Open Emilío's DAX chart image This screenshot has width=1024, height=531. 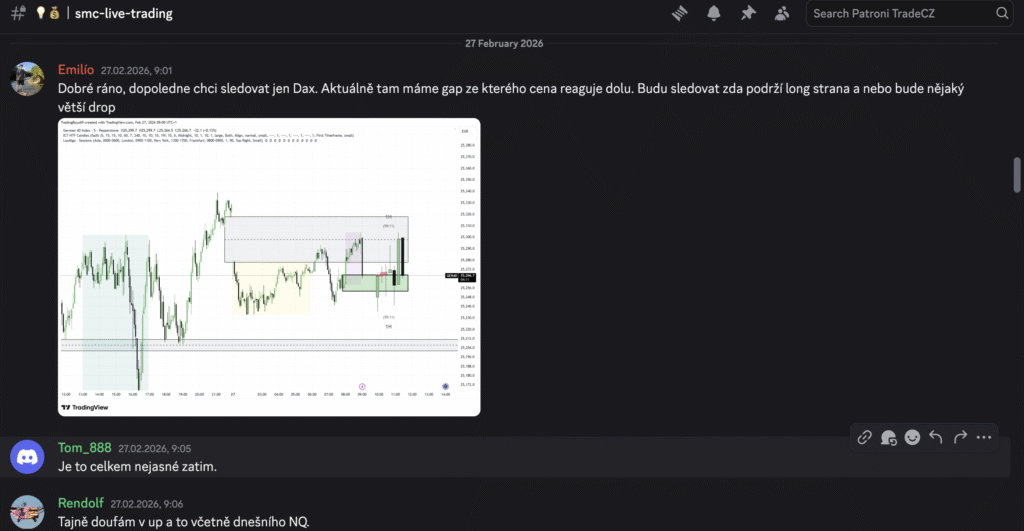[269, 266]
